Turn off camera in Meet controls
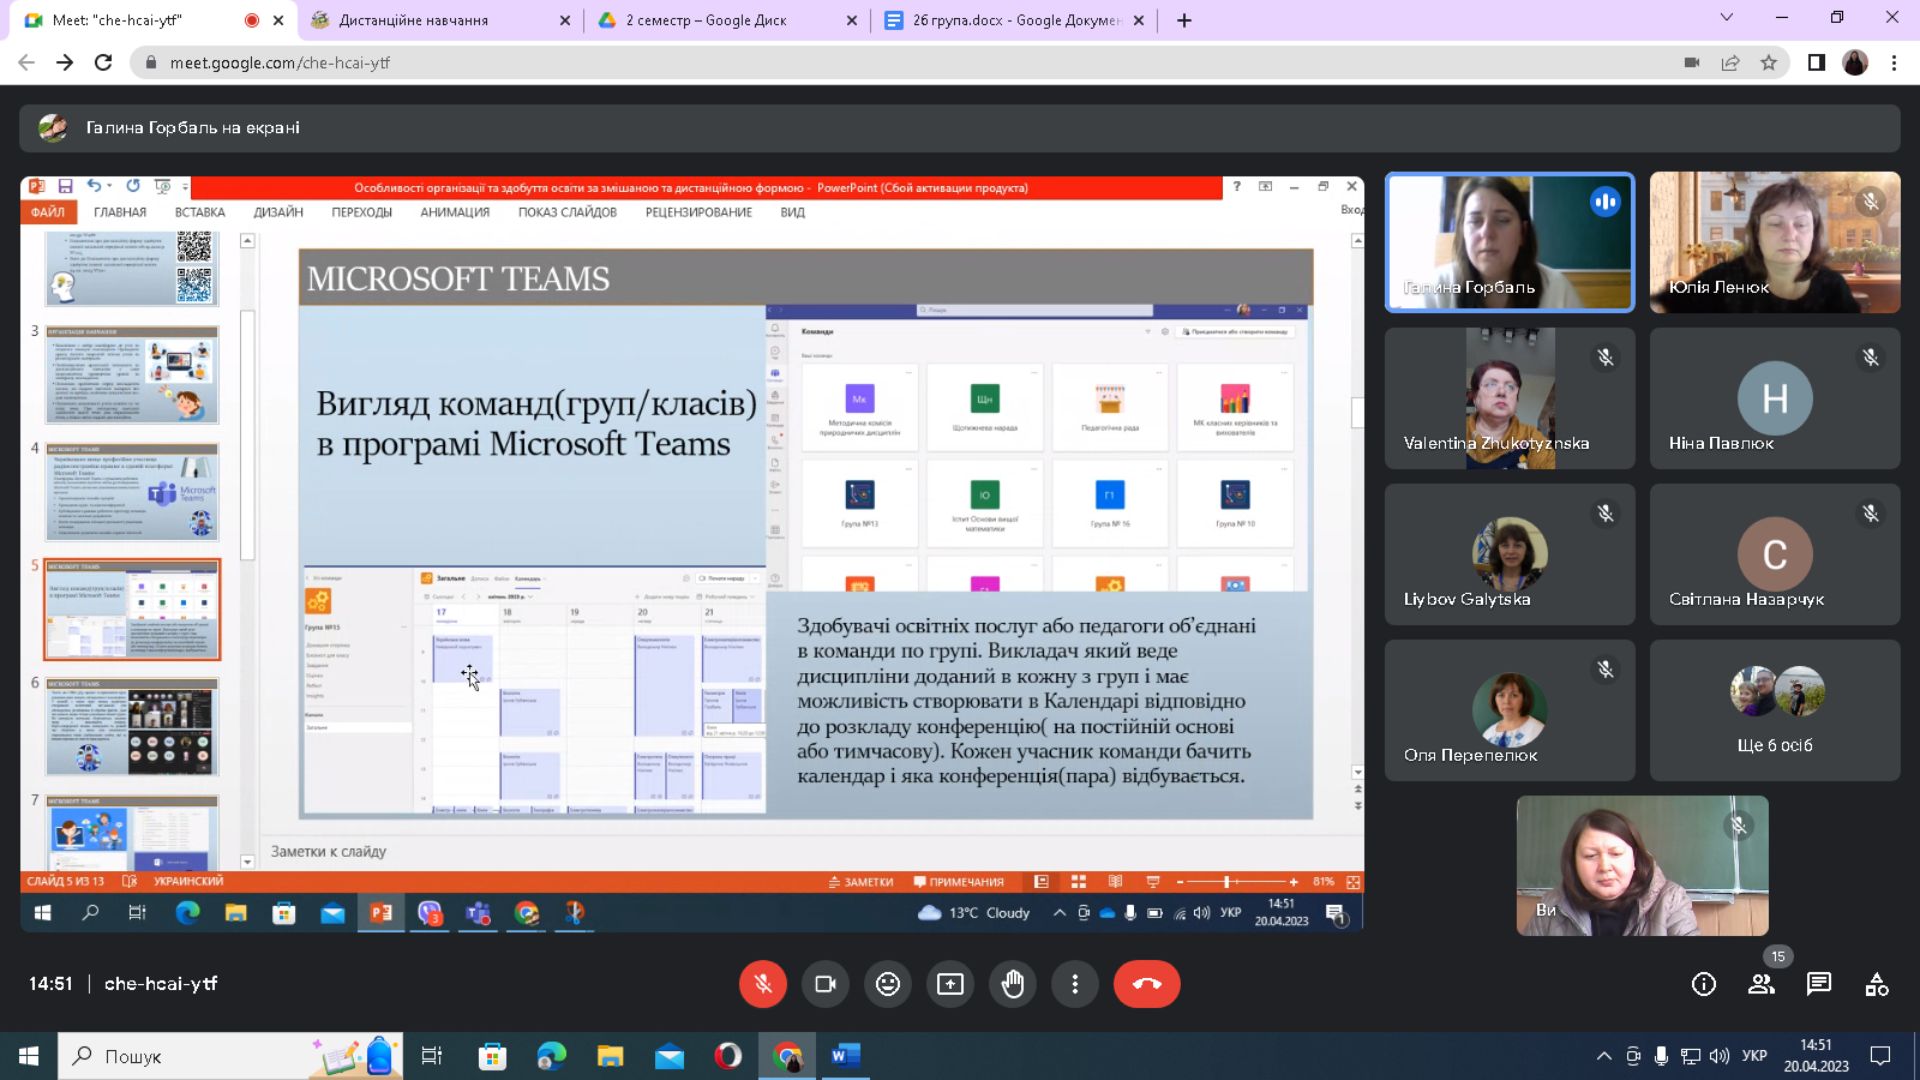1920x1080 pixels. coord(825,984)
